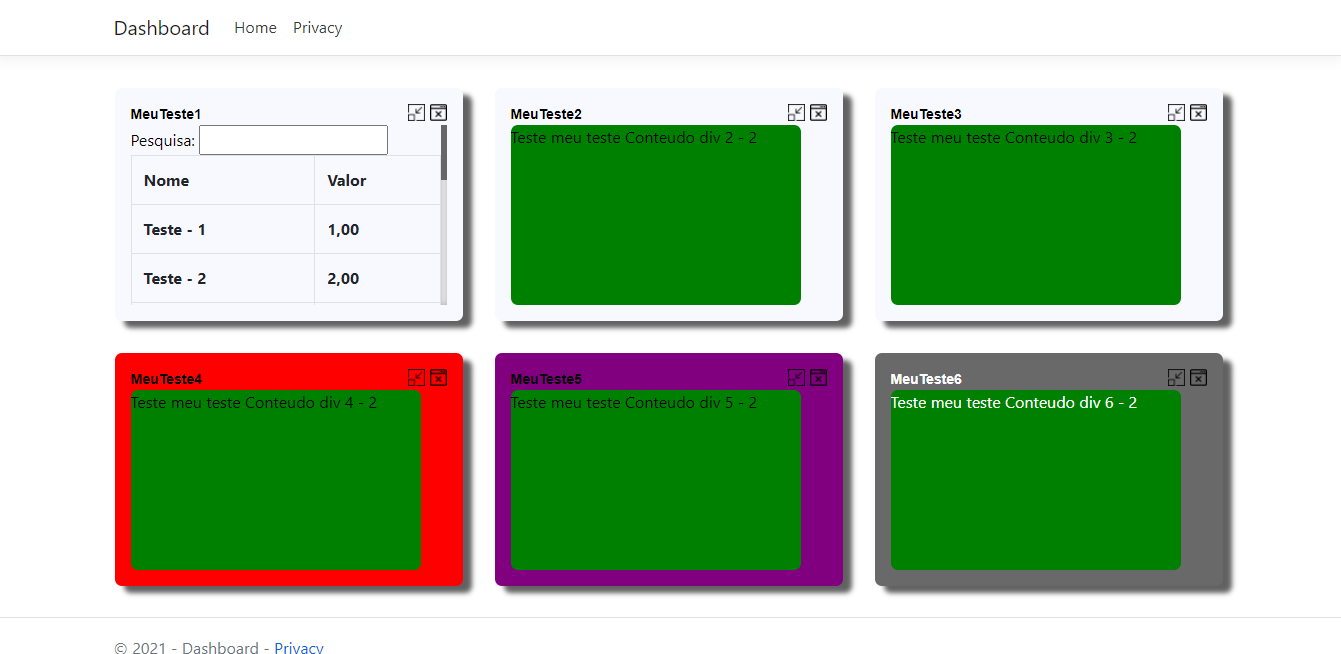Image resolution: width=1341 pixels, height=654 pixels.
Task: Click the MeuTeste3 card title
Action: pyautogui.click(x=926, y=114)
